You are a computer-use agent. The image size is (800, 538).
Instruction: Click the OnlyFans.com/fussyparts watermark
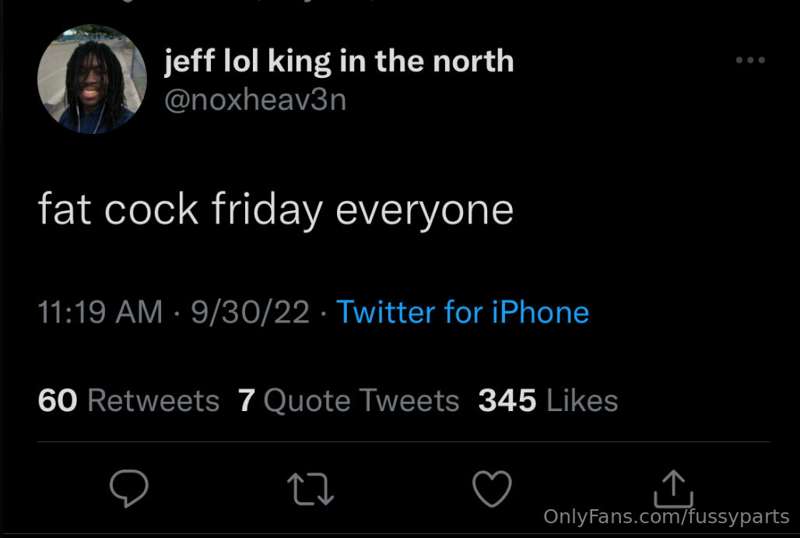(x=666, y=517)
